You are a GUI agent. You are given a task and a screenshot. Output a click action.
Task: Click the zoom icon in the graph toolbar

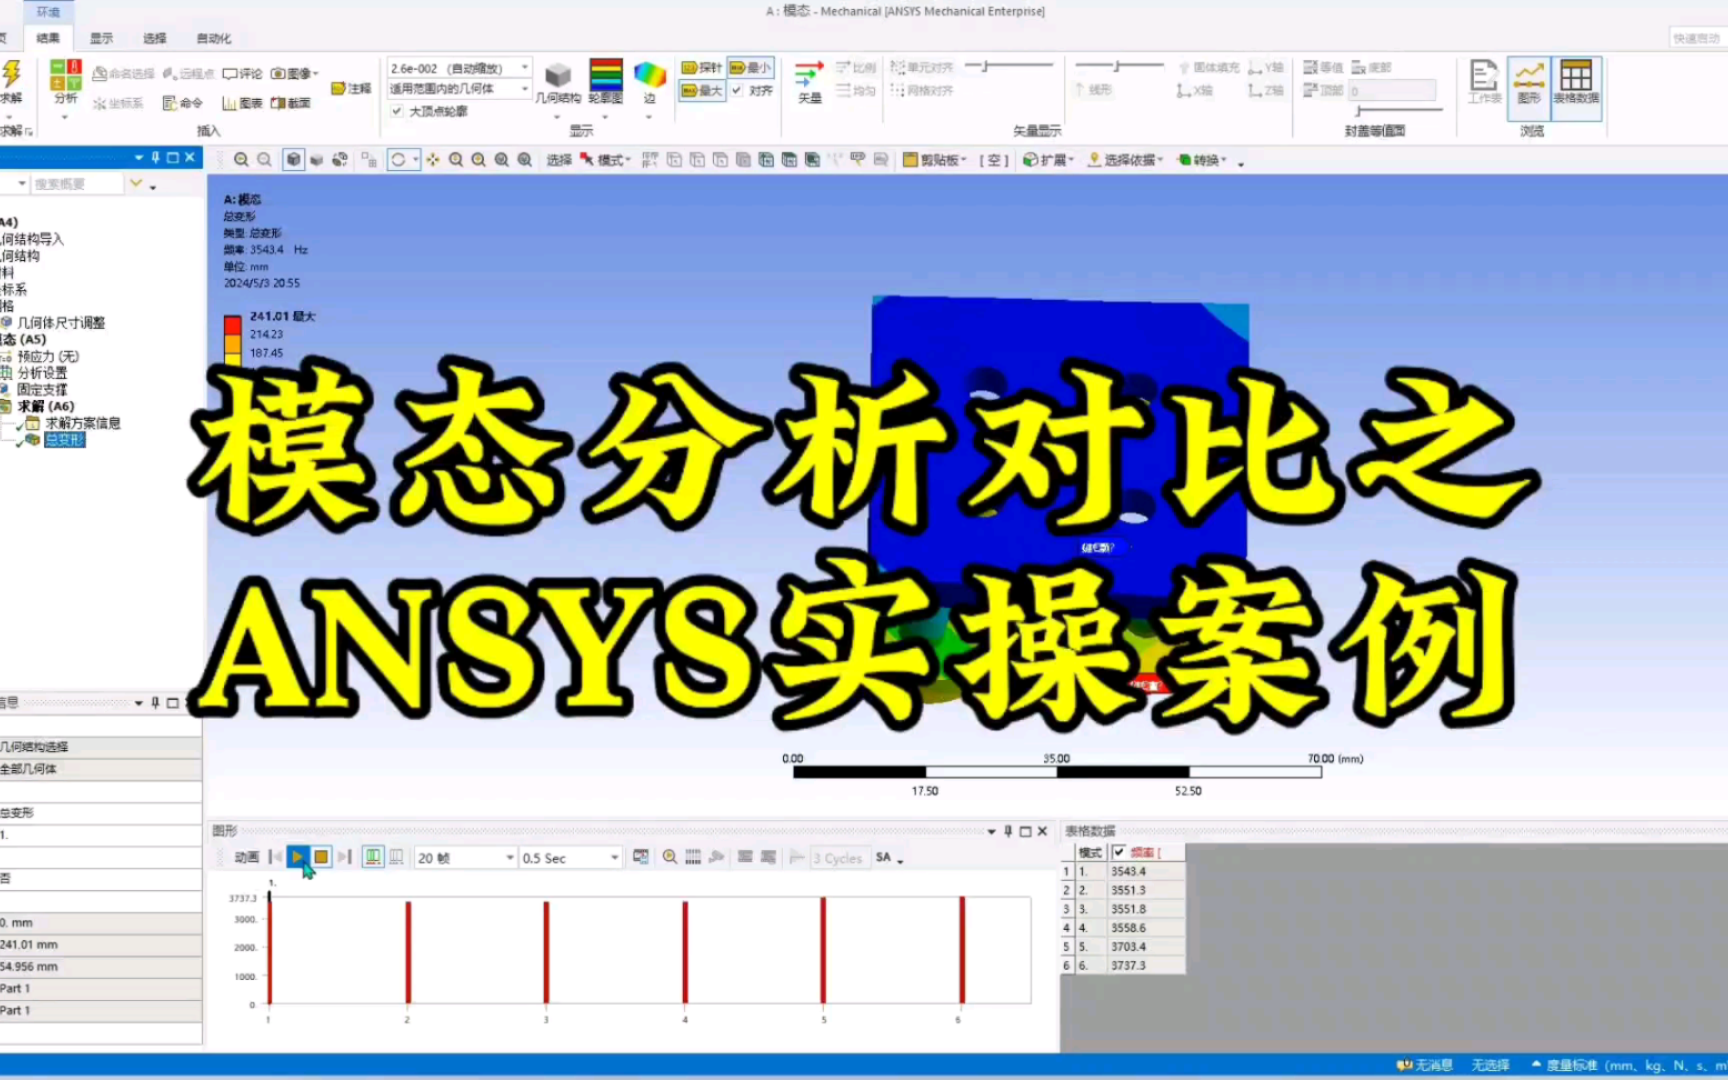[669, 857]
